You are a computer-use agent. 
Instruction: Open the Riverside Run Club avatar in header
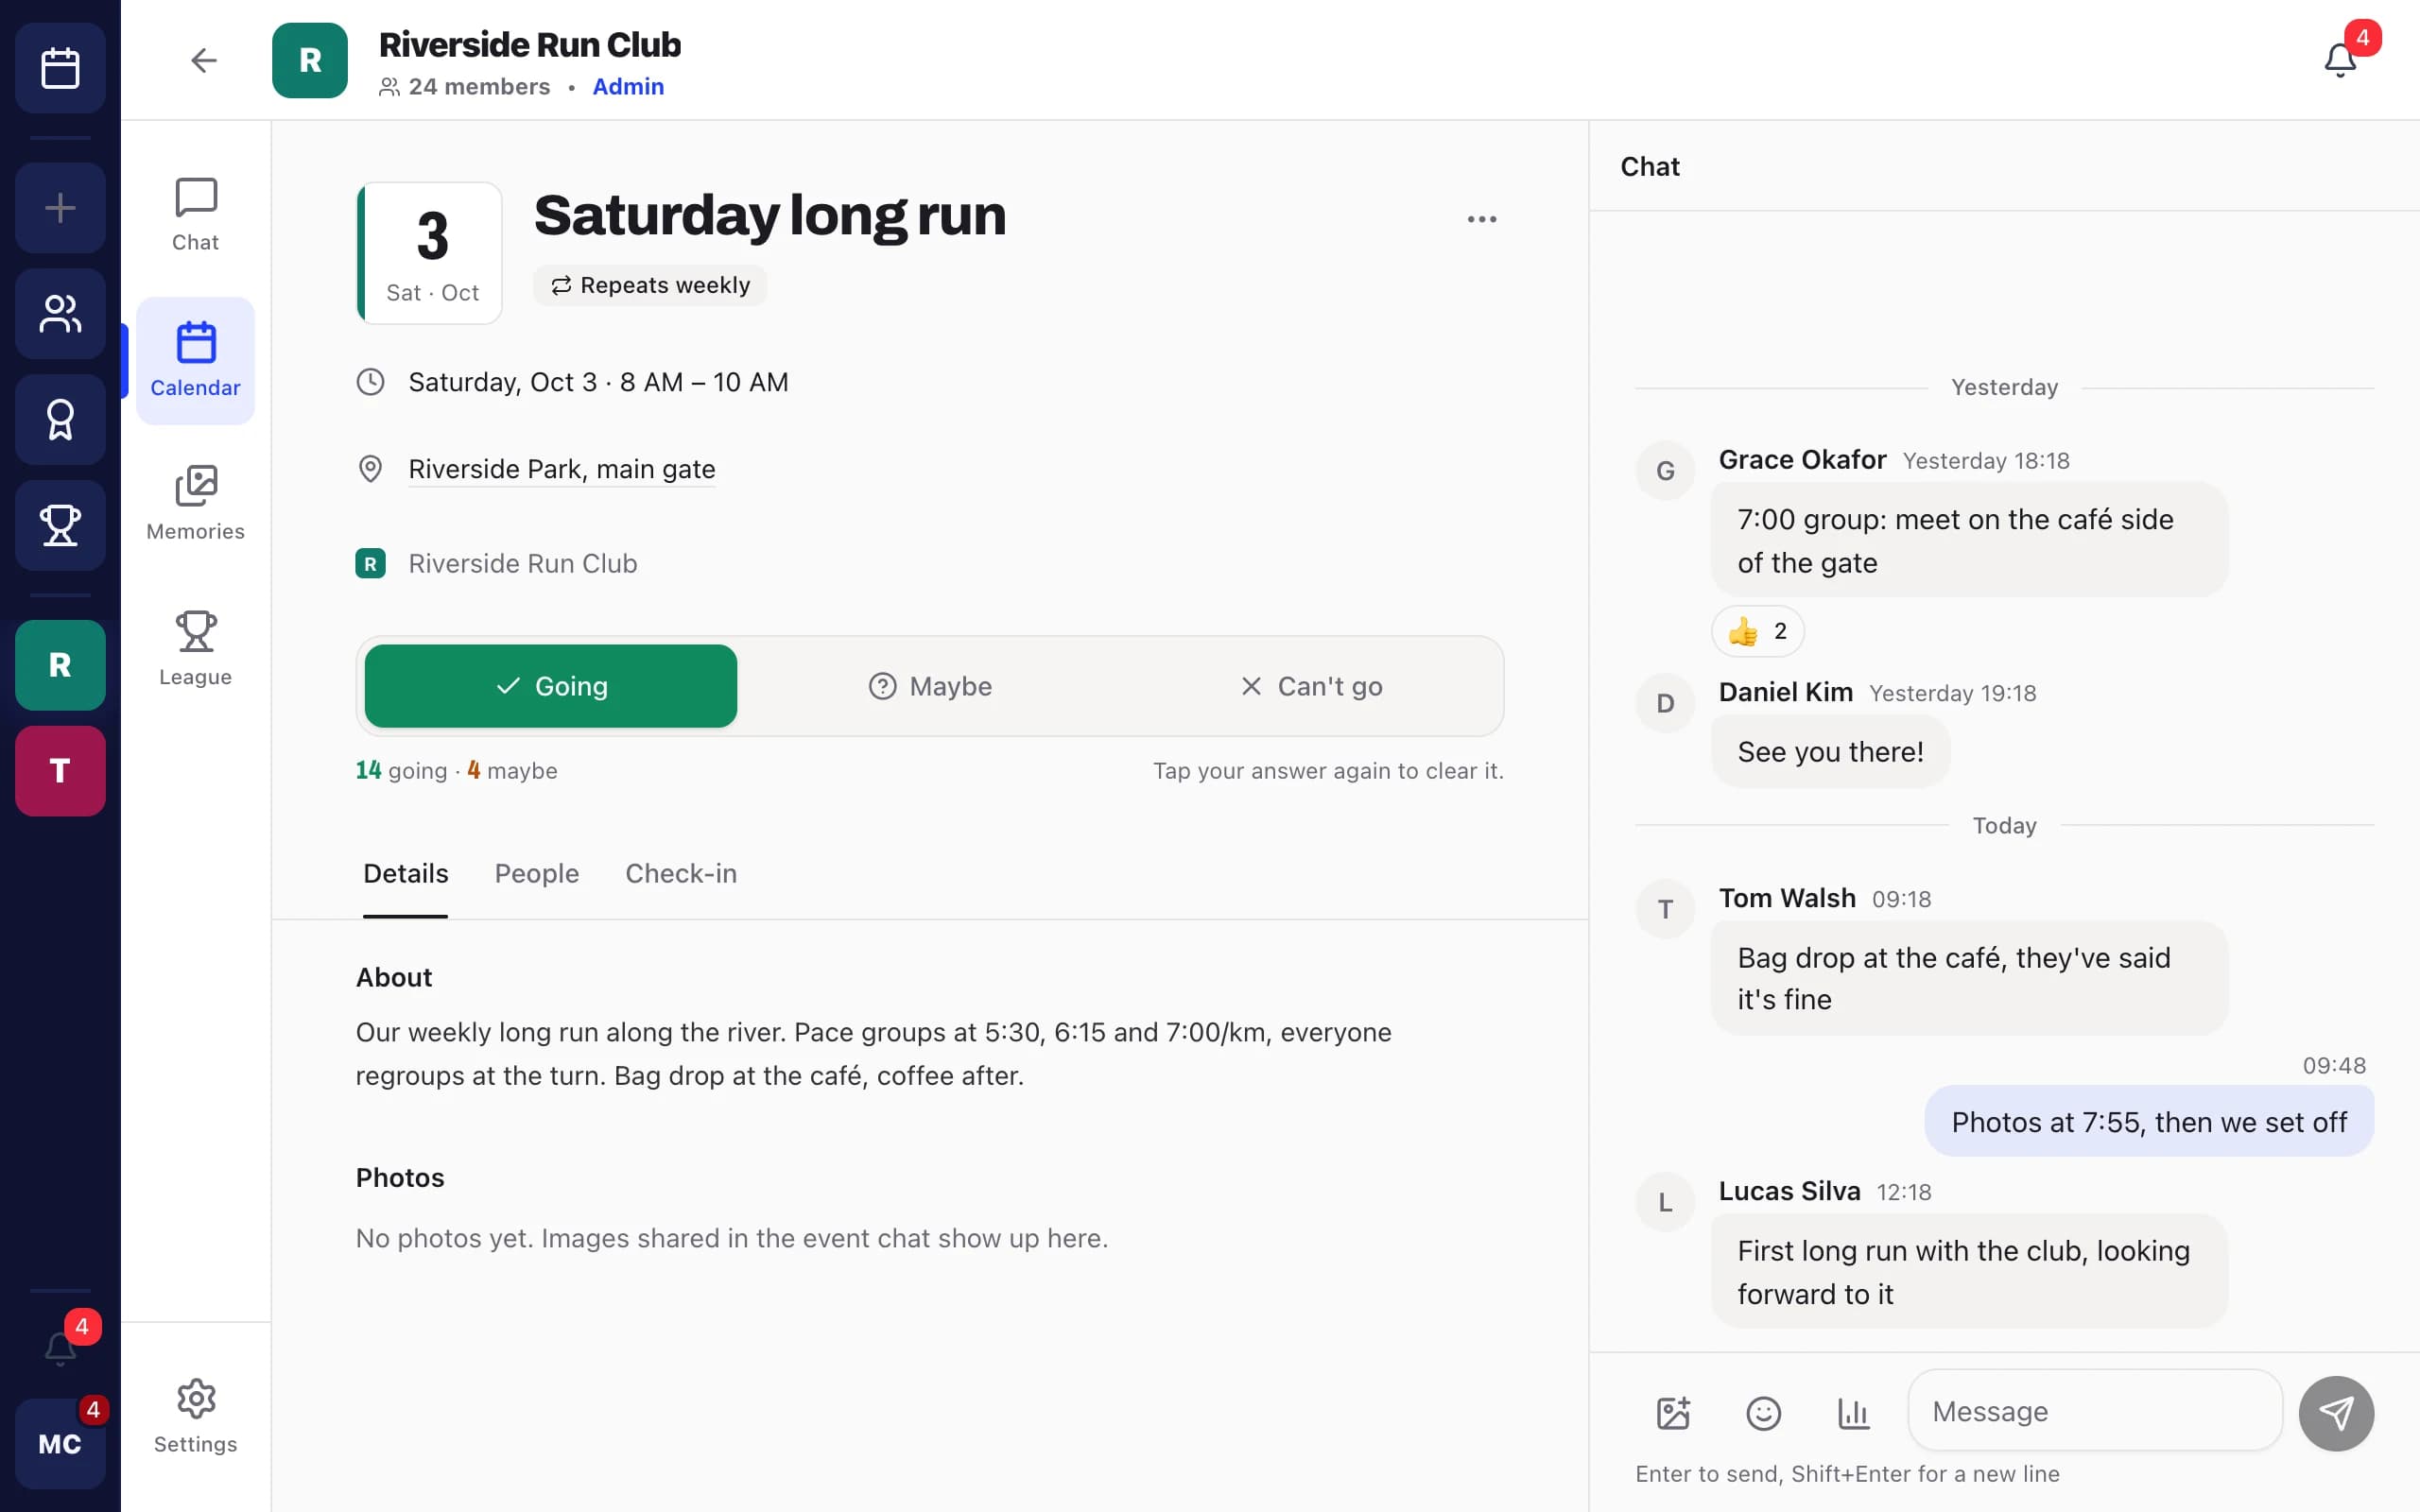pyautogui.click(x=310, y=60)
